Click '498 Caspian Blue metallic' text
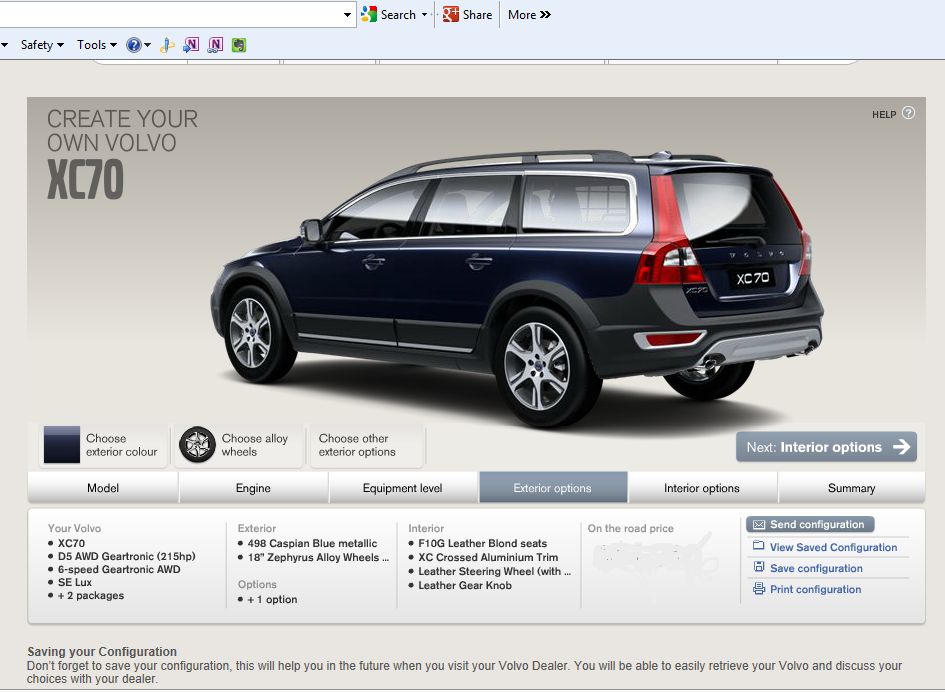This screenshot has width=945, height=692. (312, 543)
